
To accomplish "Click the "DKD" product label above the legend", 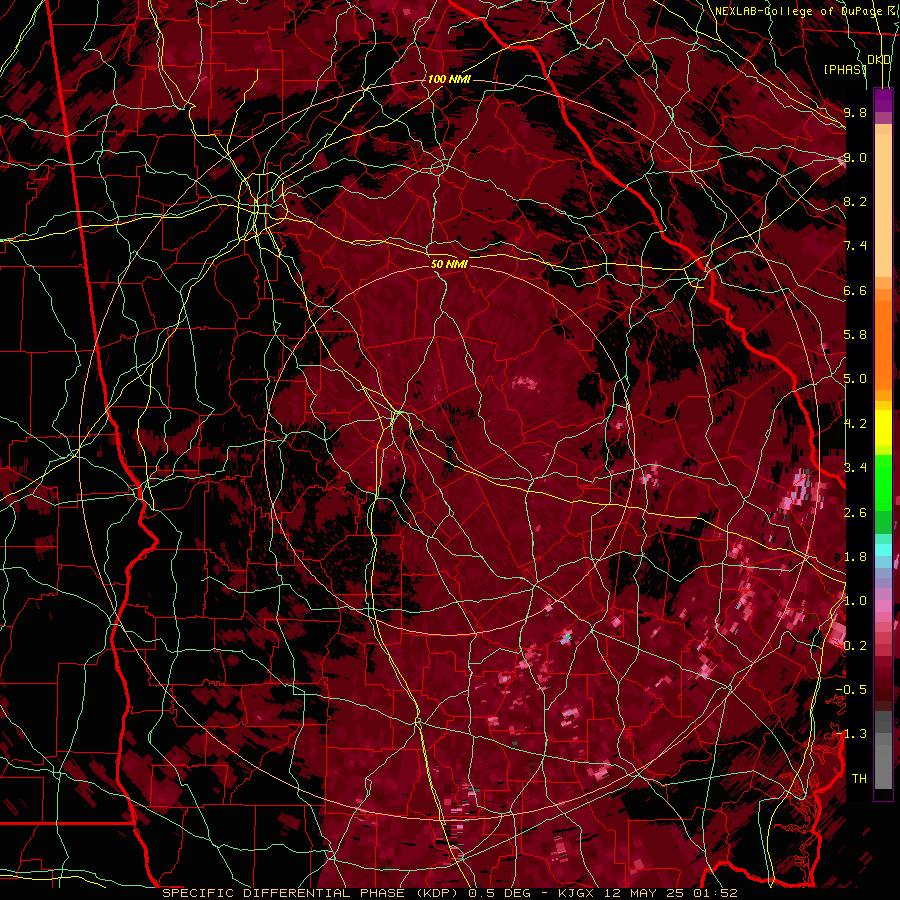I will 879,60.
